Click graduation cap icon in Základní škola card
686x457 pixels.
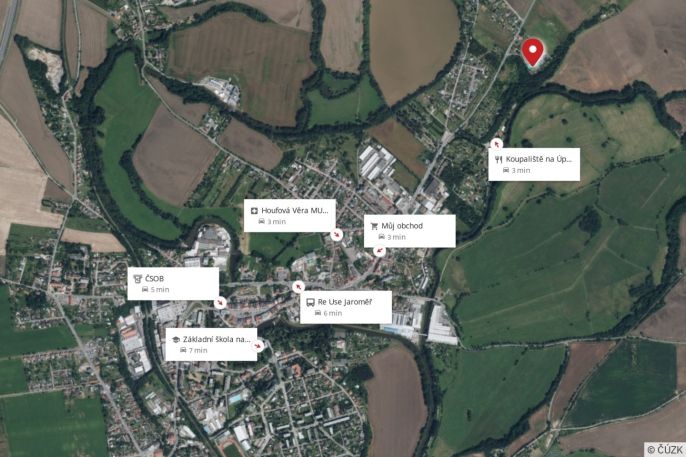pyautogui.click(x=176, y=339)
